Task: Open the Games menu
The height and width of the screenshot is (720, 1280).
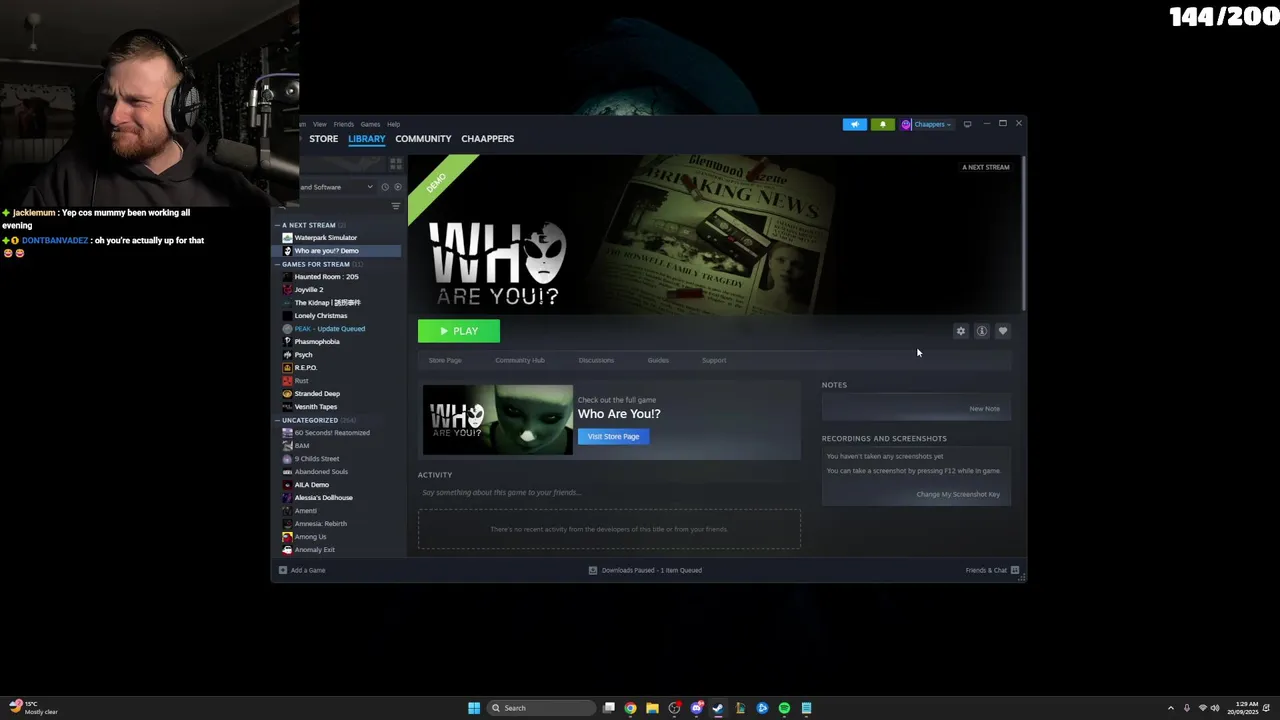Action: pos(370,124)
